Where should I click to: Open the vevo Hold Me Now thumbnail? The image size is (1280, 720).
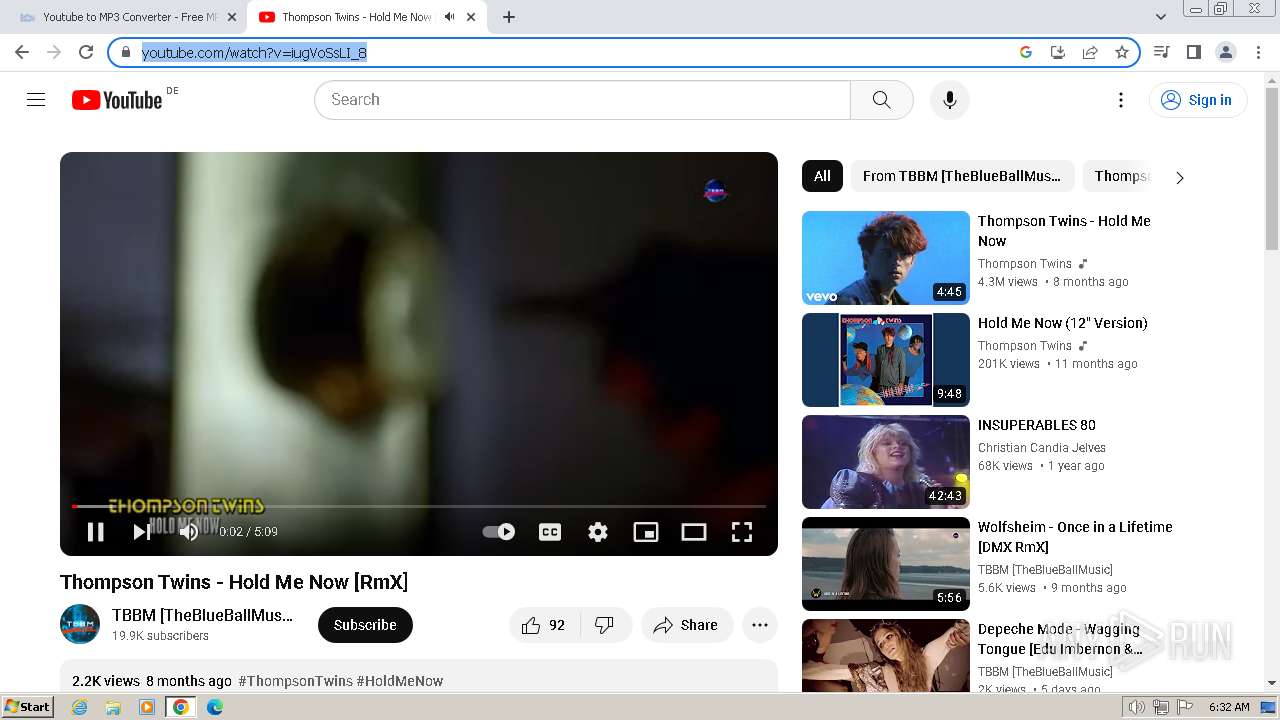click(x=886, y=258)
